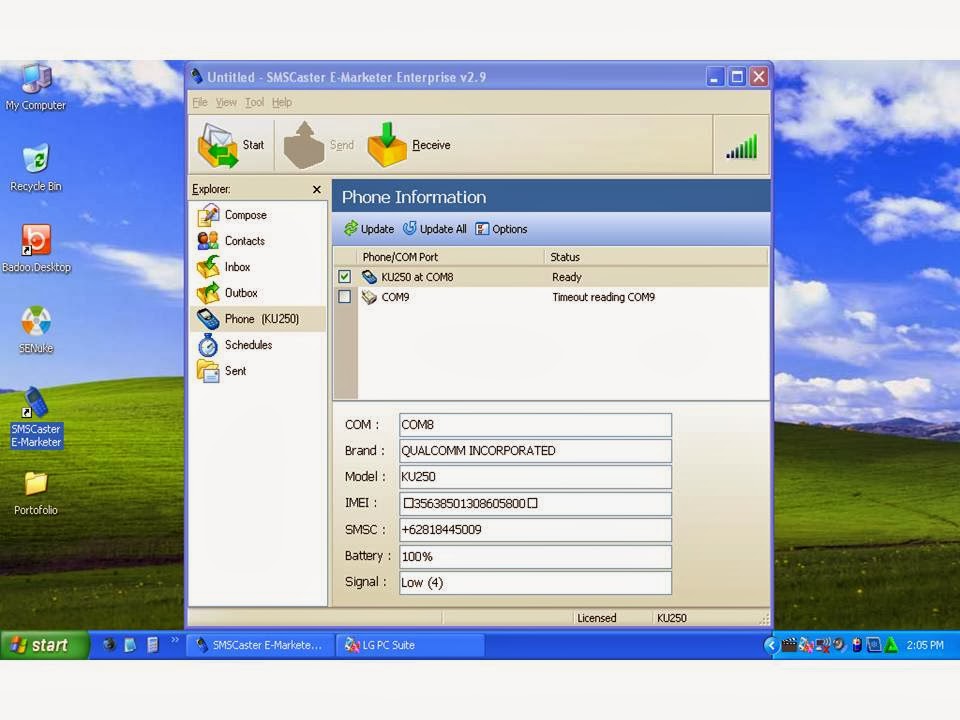Click the 'Timeout reading COM9' status text
The width and height of the screenshot is (960, 720).
[x=604, y=297]
